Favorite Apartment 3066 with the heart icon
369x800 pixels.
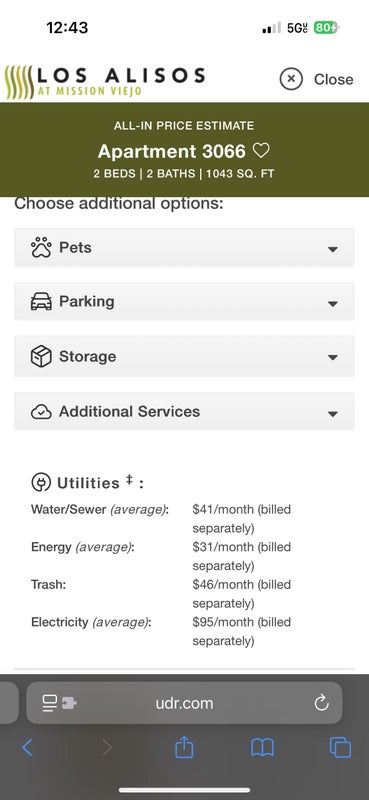pos(261,151)
